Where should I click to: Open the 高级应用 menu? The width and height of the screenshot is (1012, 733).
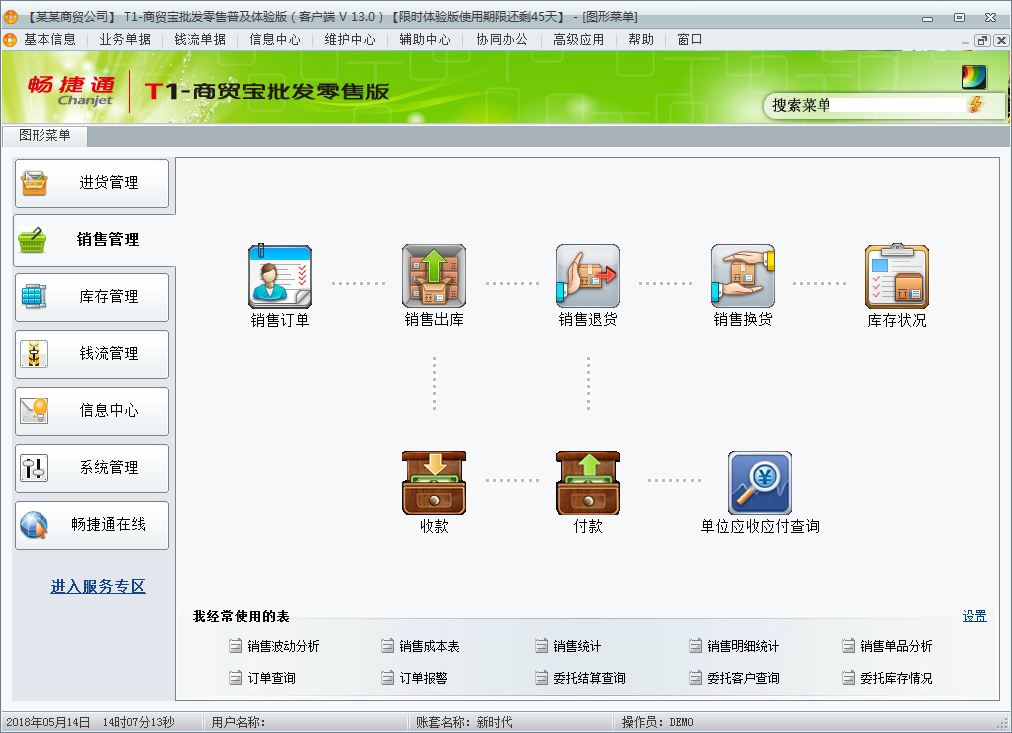pos(578,39)
